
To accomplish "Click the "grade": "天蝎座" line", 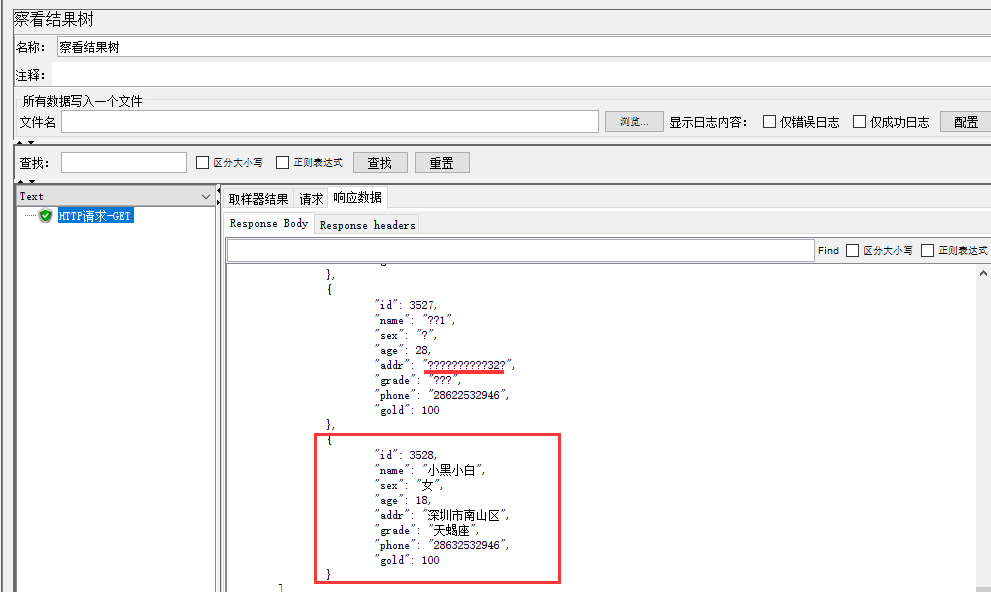I will [427, 530].
